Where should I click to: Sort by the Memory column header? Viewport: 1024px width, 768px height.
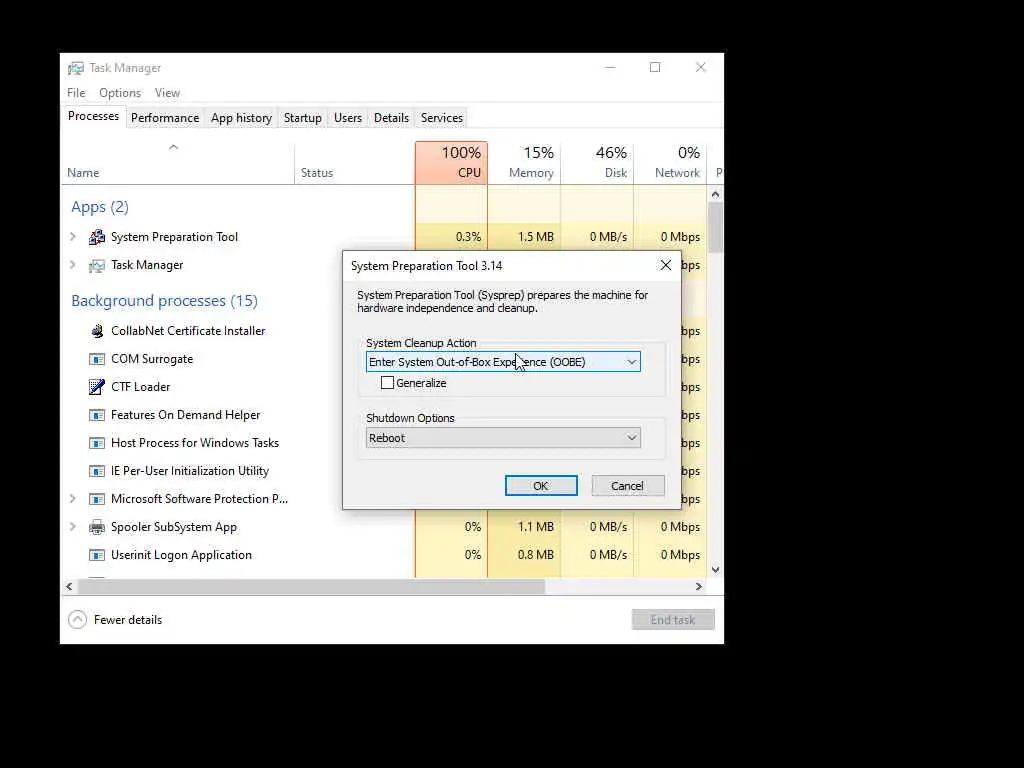[524, 163]
